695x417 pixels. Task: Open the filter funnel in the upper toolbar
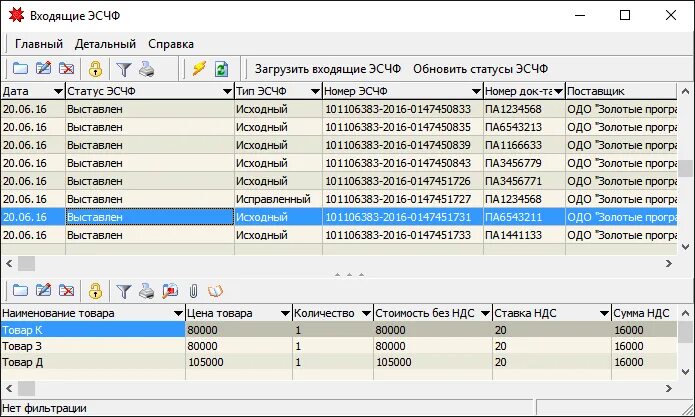click(124, 69)
